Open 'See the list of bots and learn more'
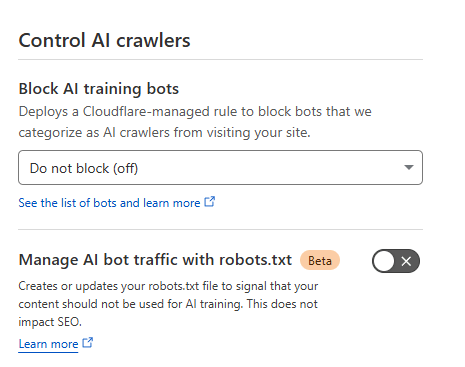 109,203
